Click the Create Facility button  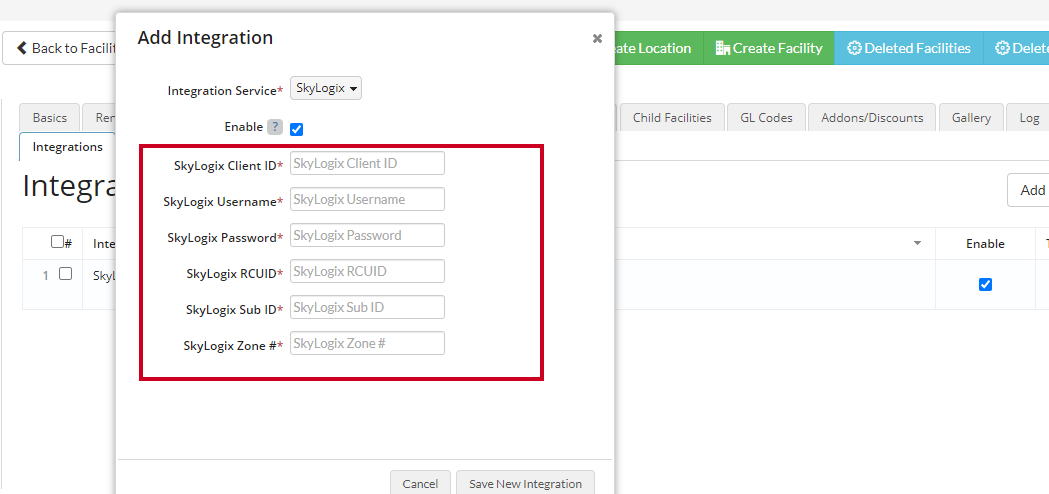769,48
